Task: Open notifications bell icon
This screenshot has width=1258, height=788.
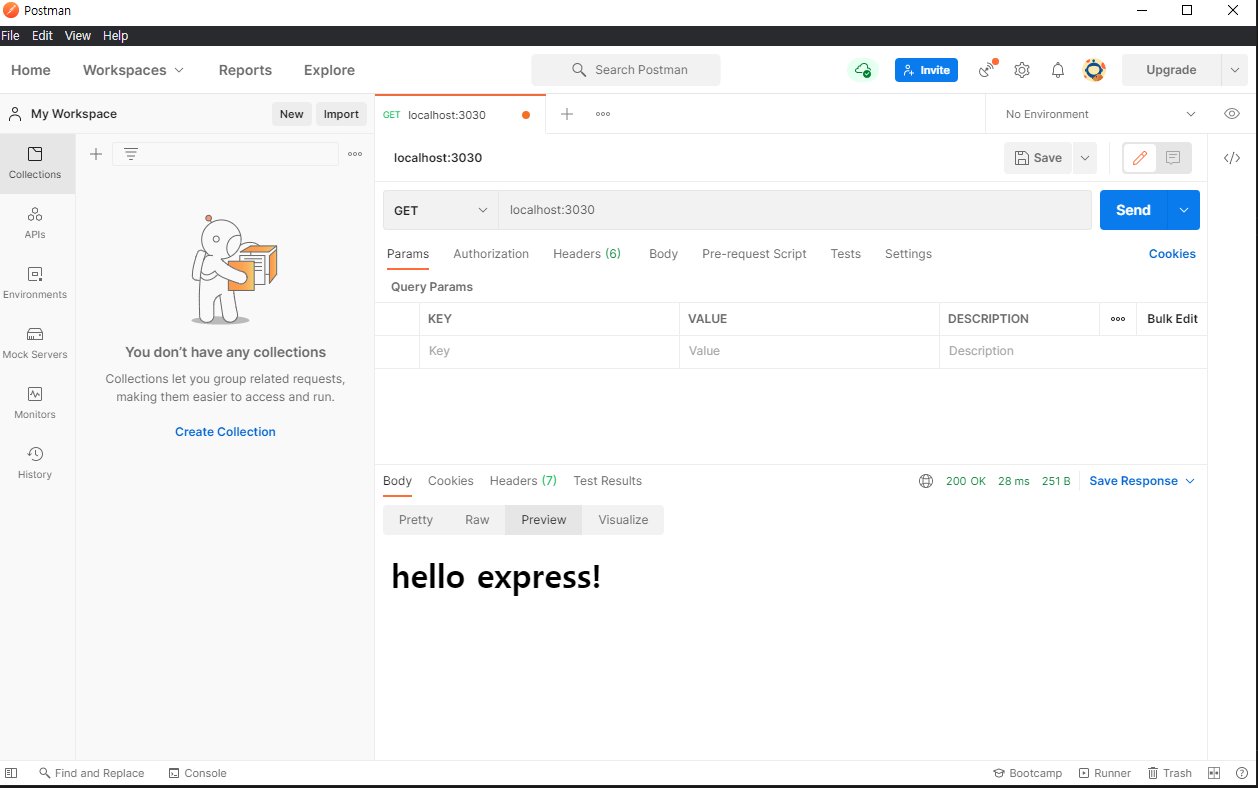Action: [1058, 70]
